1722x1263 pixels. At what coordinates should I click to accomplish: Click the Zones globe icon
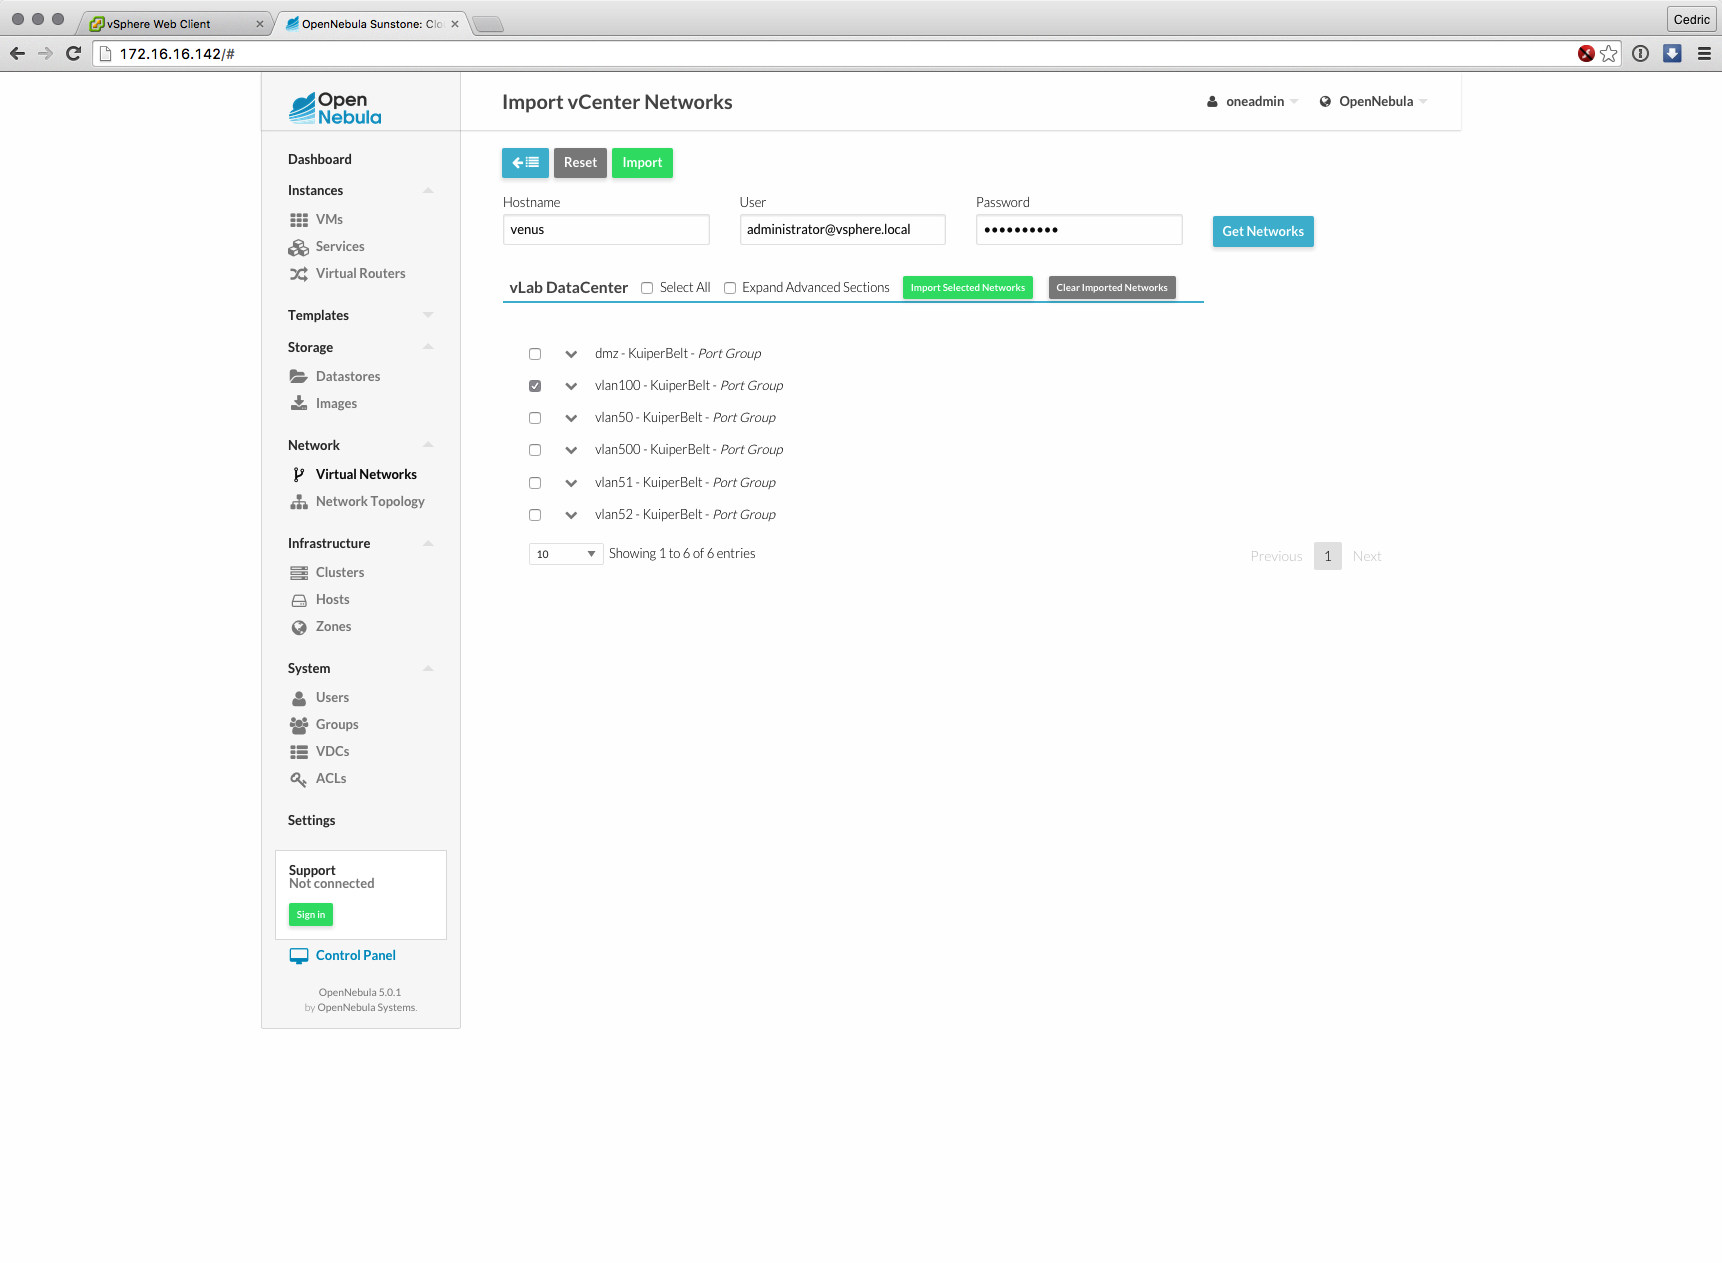299,627
